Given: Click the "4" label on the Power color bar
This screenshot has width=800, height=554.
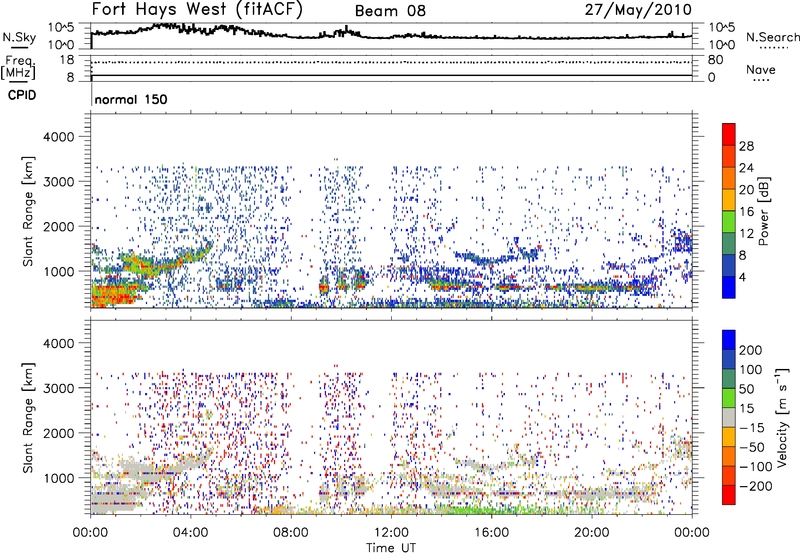Looking at the screenshot, I should coord(742,278).
